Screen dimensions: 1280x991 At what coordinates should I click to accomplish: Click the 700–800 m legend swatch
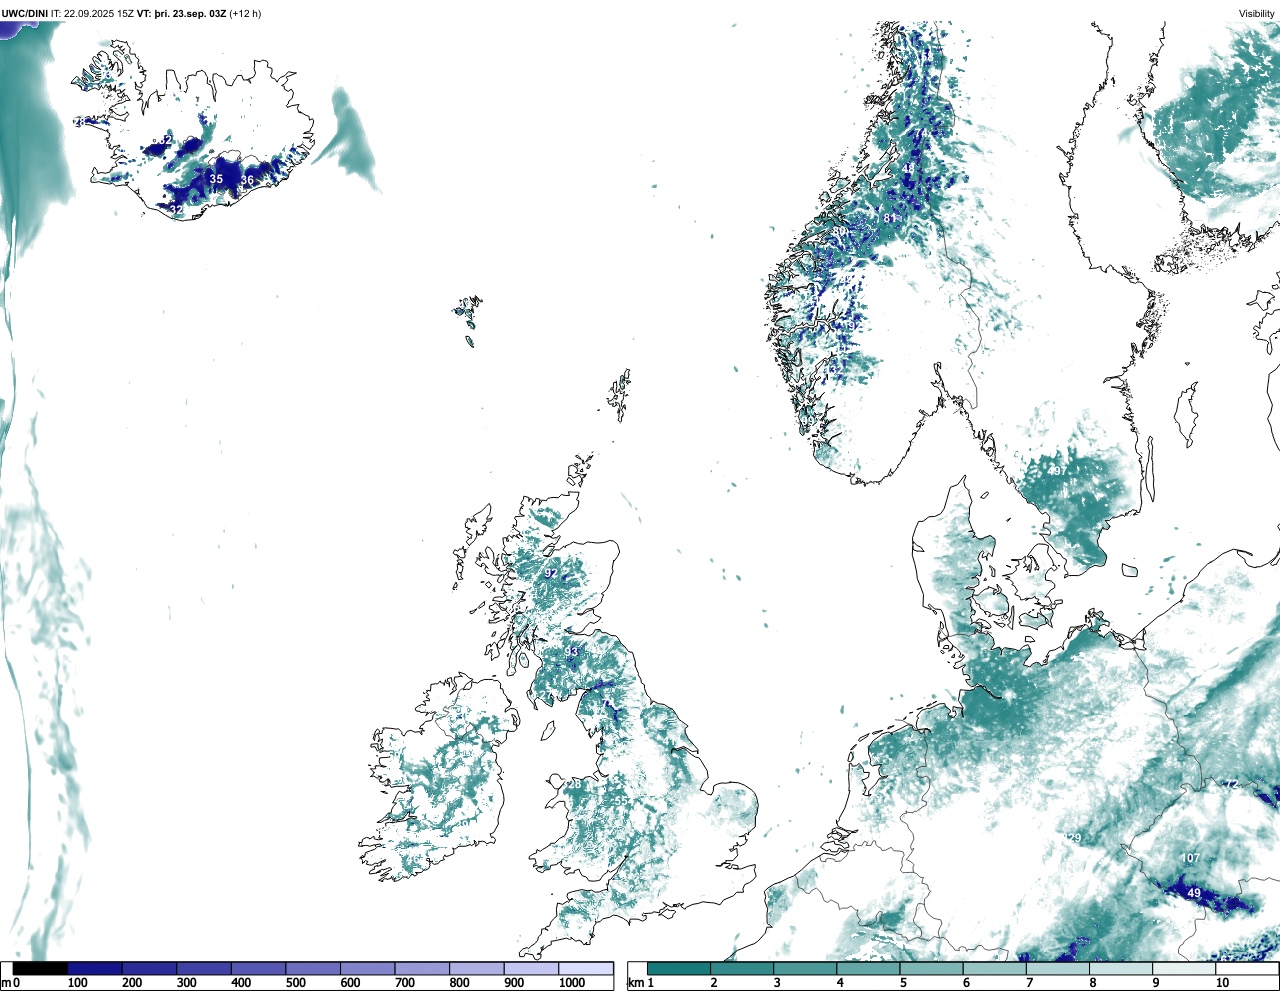[422, 969]
